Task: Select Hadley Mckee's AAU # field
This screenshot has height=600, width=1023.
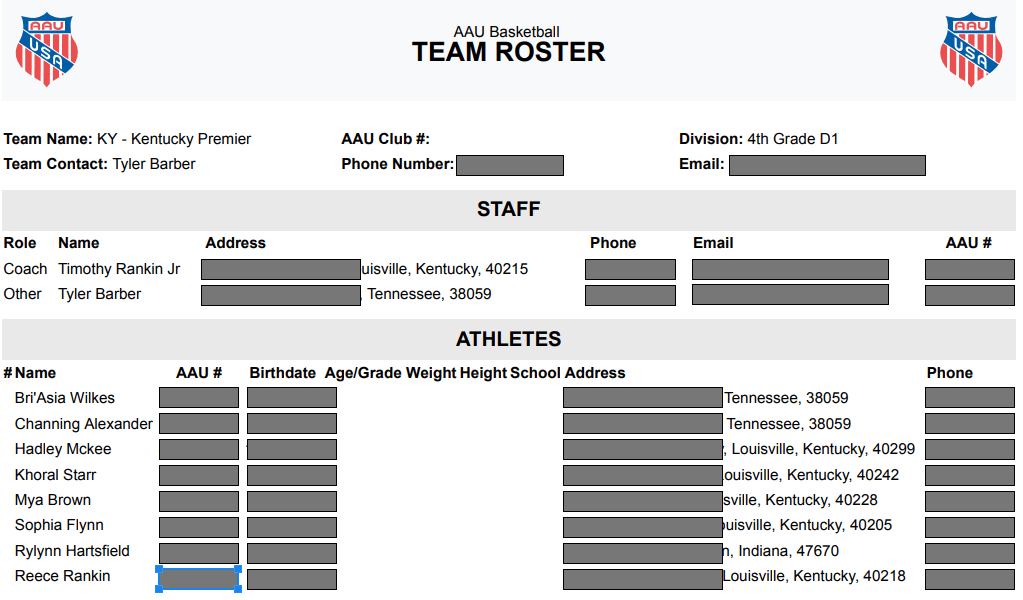Action: point(198,449)
